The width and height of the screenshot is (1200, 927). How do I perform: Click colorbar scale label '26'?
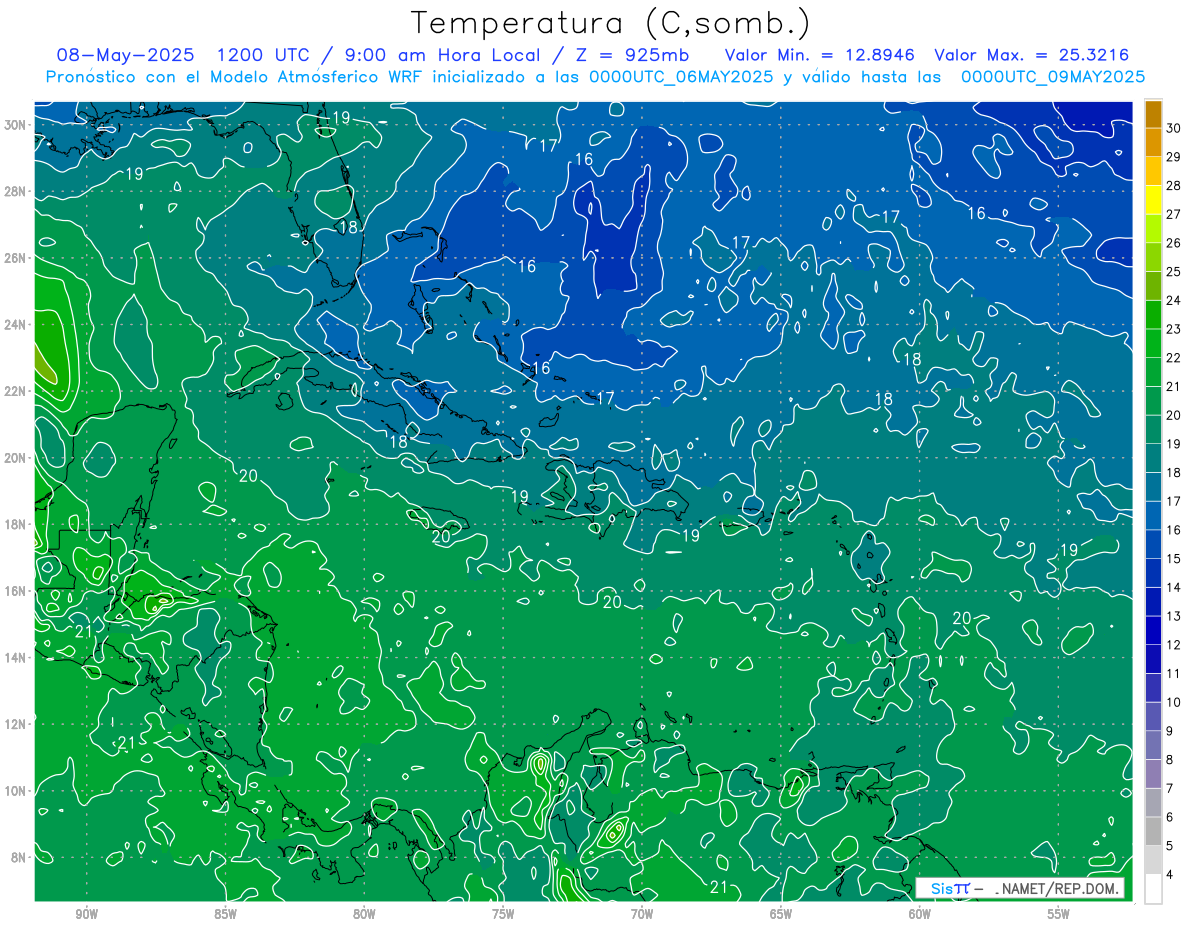1173,243
